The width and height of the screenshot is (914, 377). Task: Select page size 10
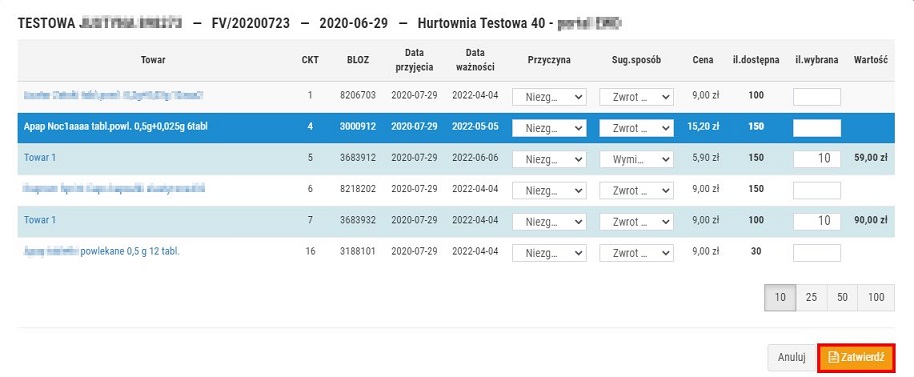[x=780, y=297]
